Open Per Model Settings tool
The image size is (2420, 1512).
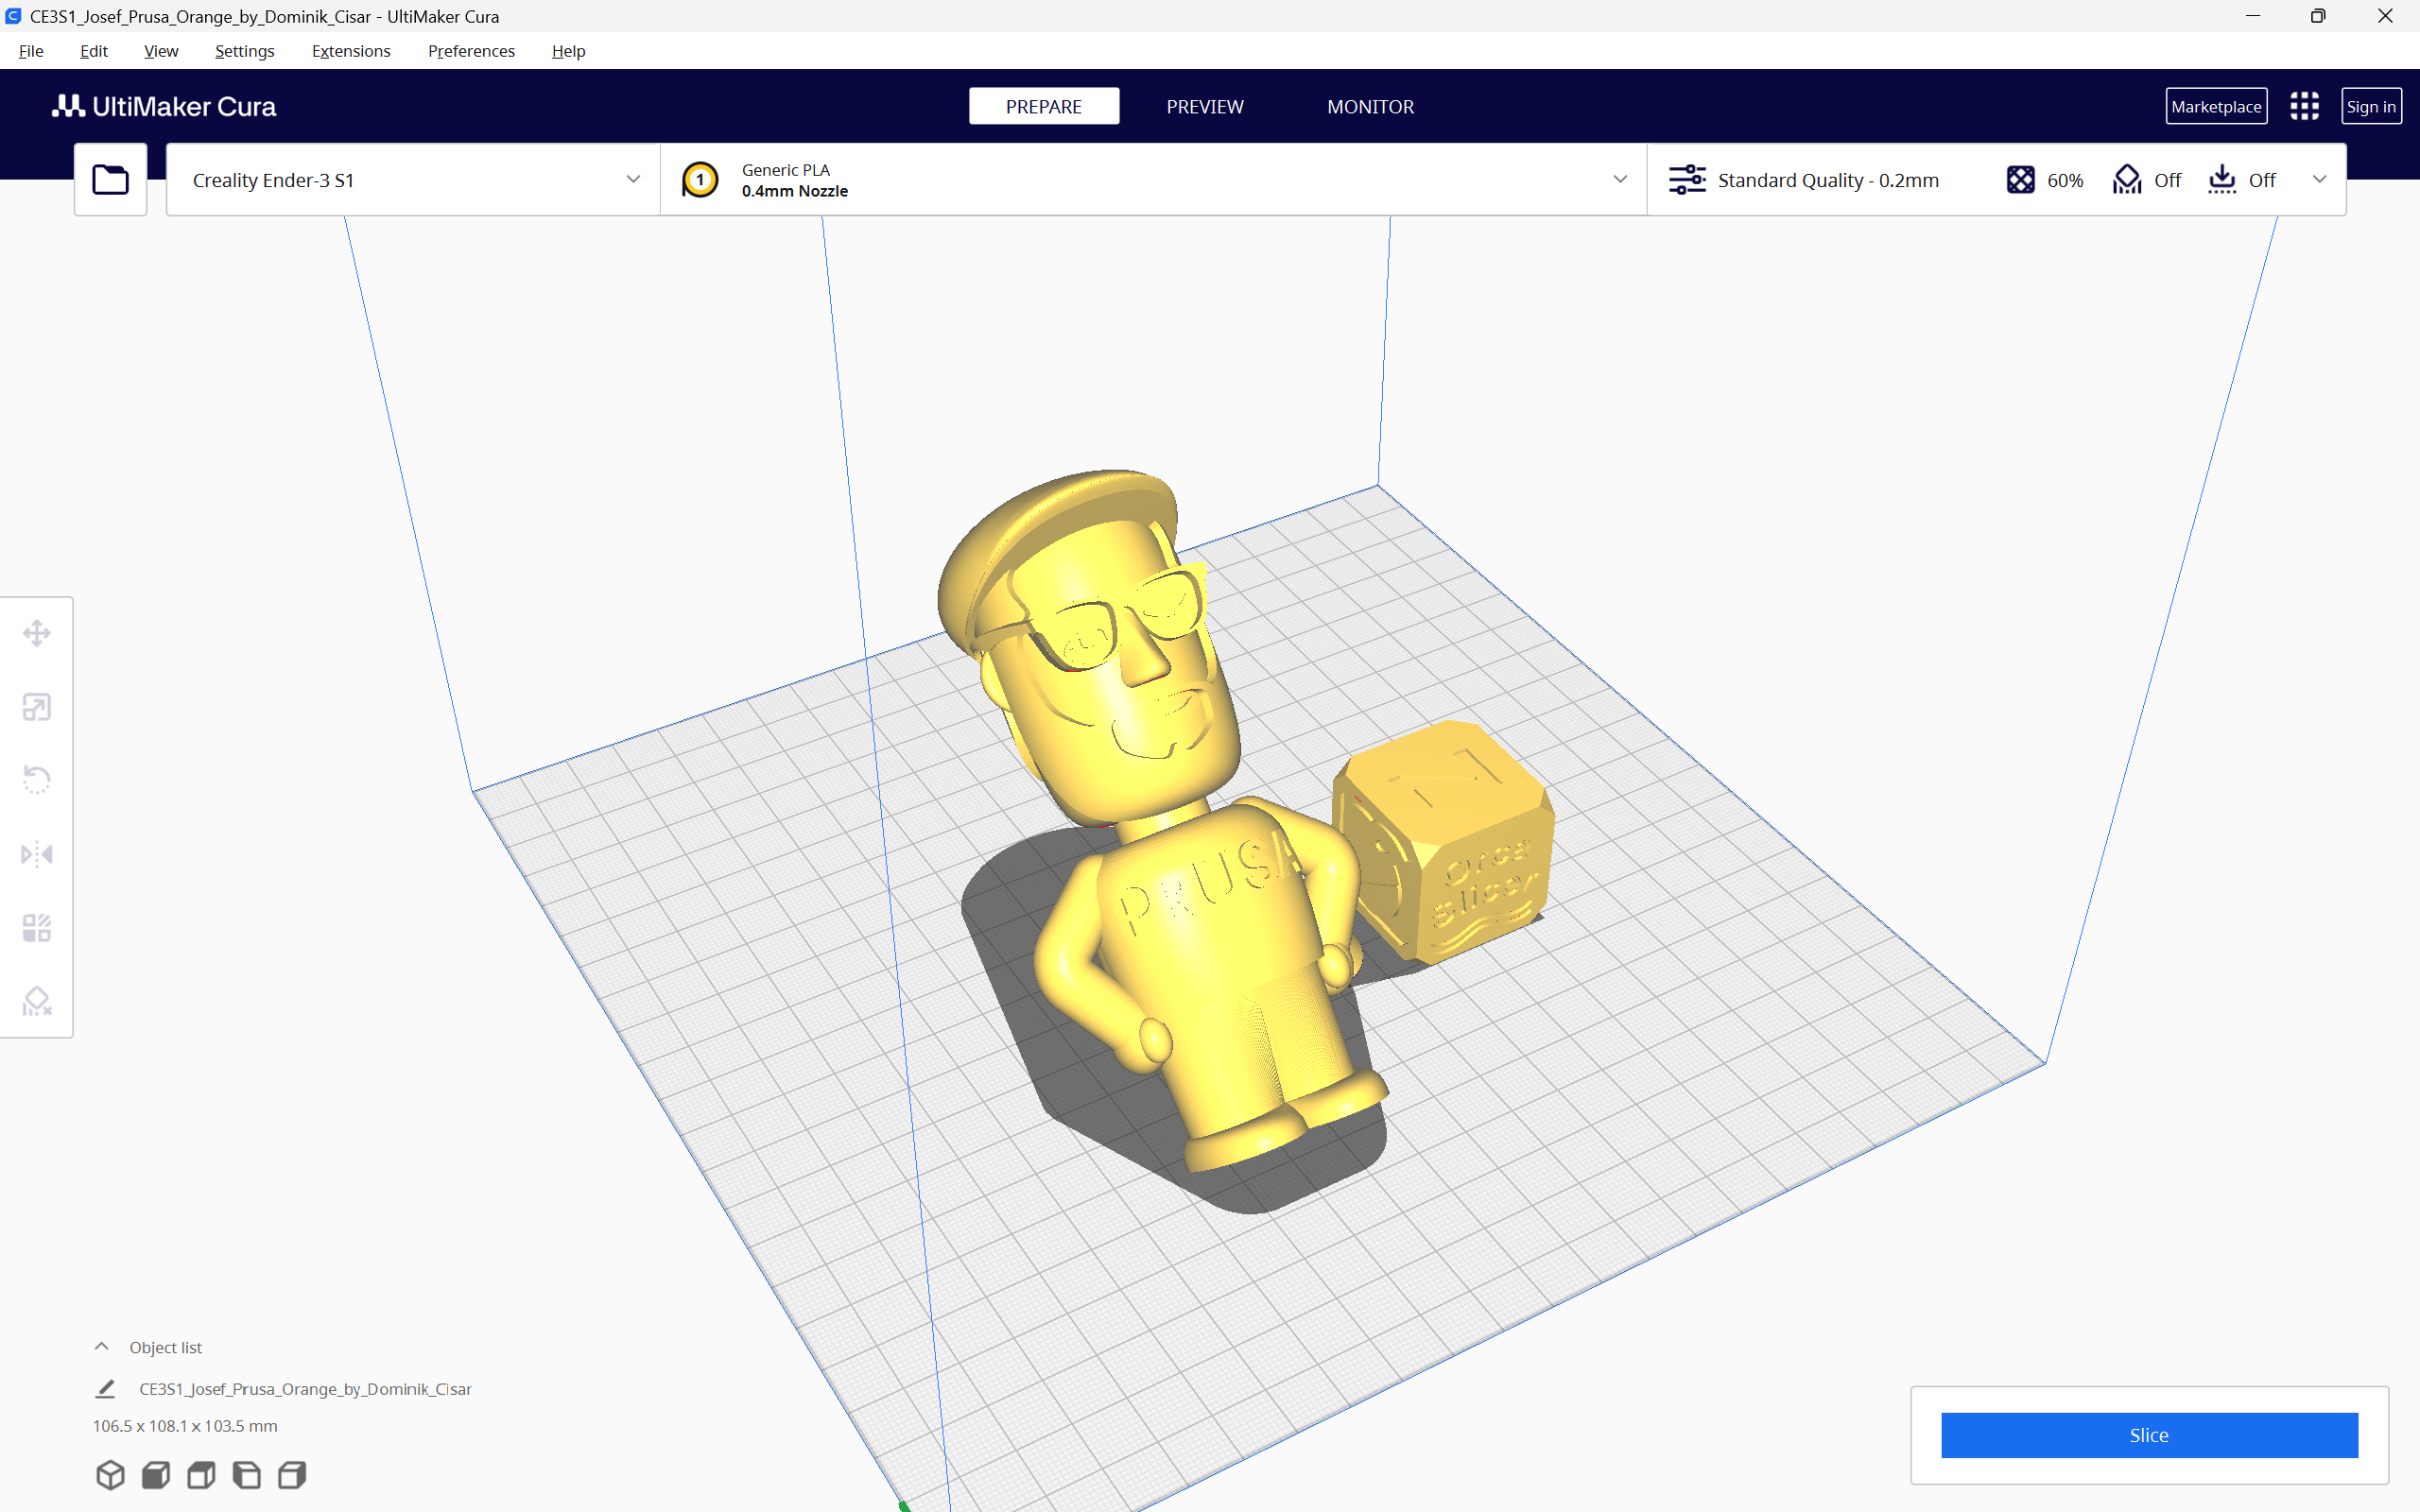37,928
